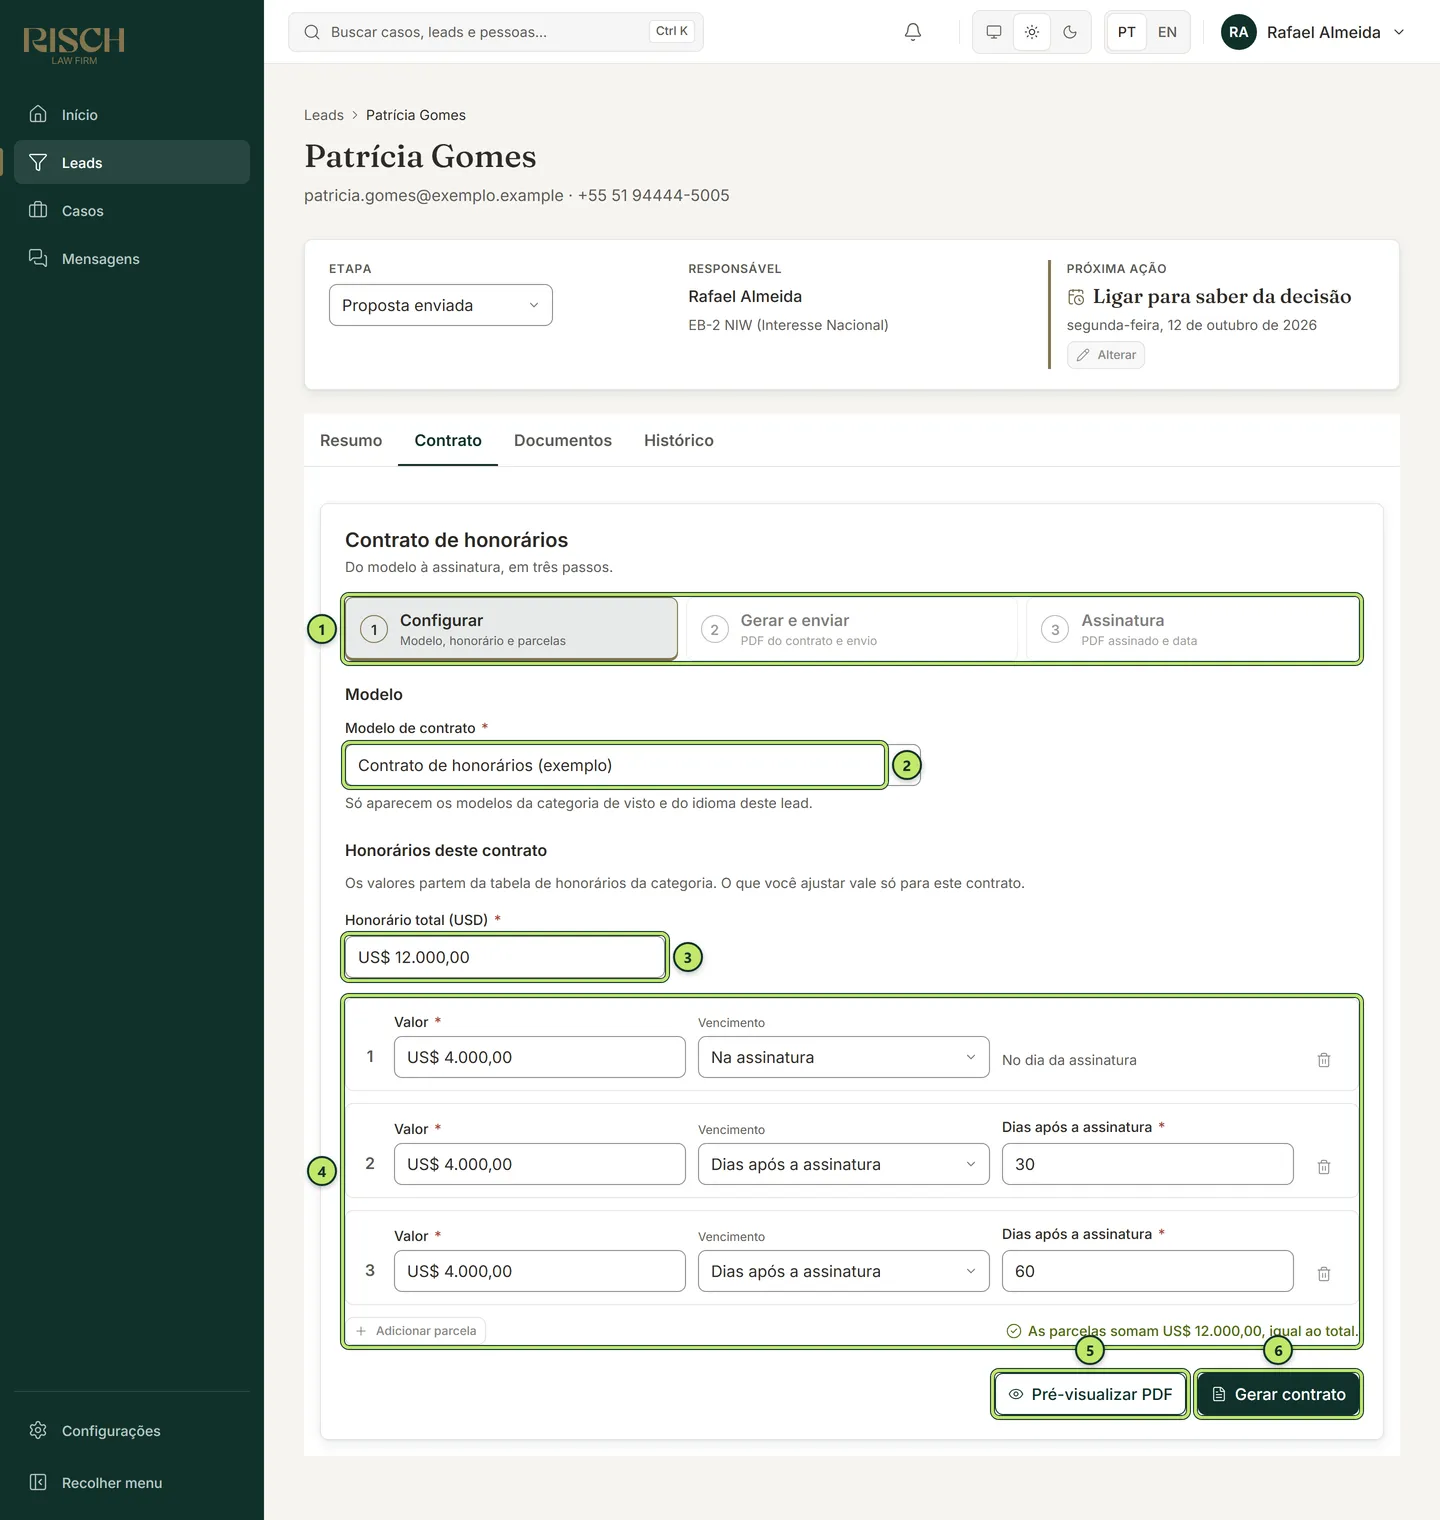The width and height of the screenshot is (1440, 1520).
Task: Click the 60 days field of parcela 3
Action: click(1148, 1271)
